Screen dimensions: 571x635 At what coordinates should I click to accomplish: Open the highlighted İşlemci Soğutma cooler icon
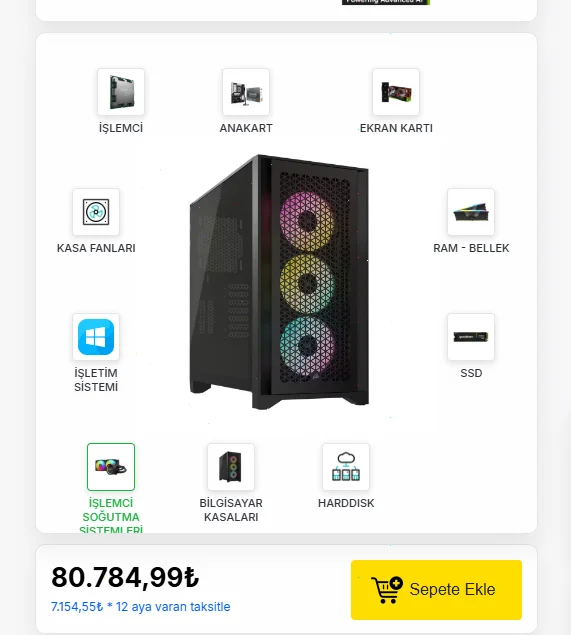pos(111,467)
